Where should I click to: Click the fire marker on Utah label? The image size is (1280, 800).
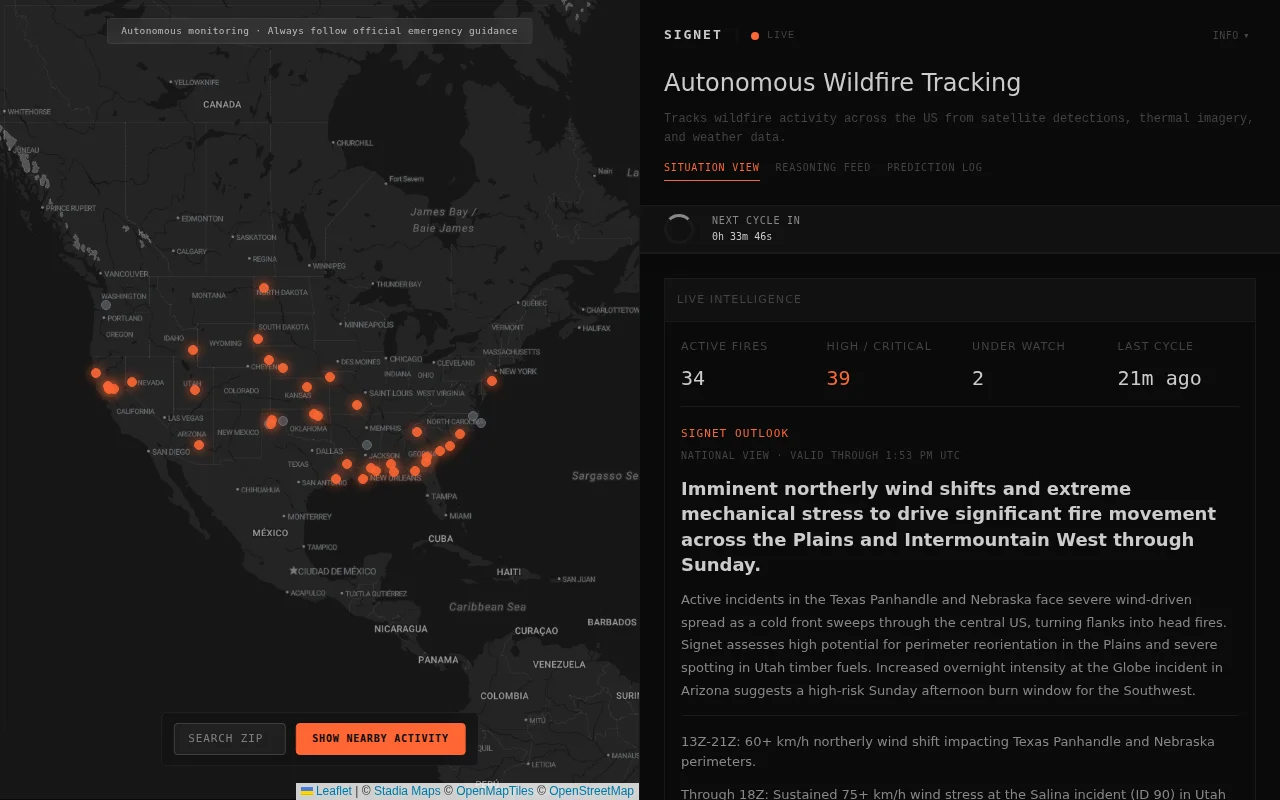[x=195, y=390]
